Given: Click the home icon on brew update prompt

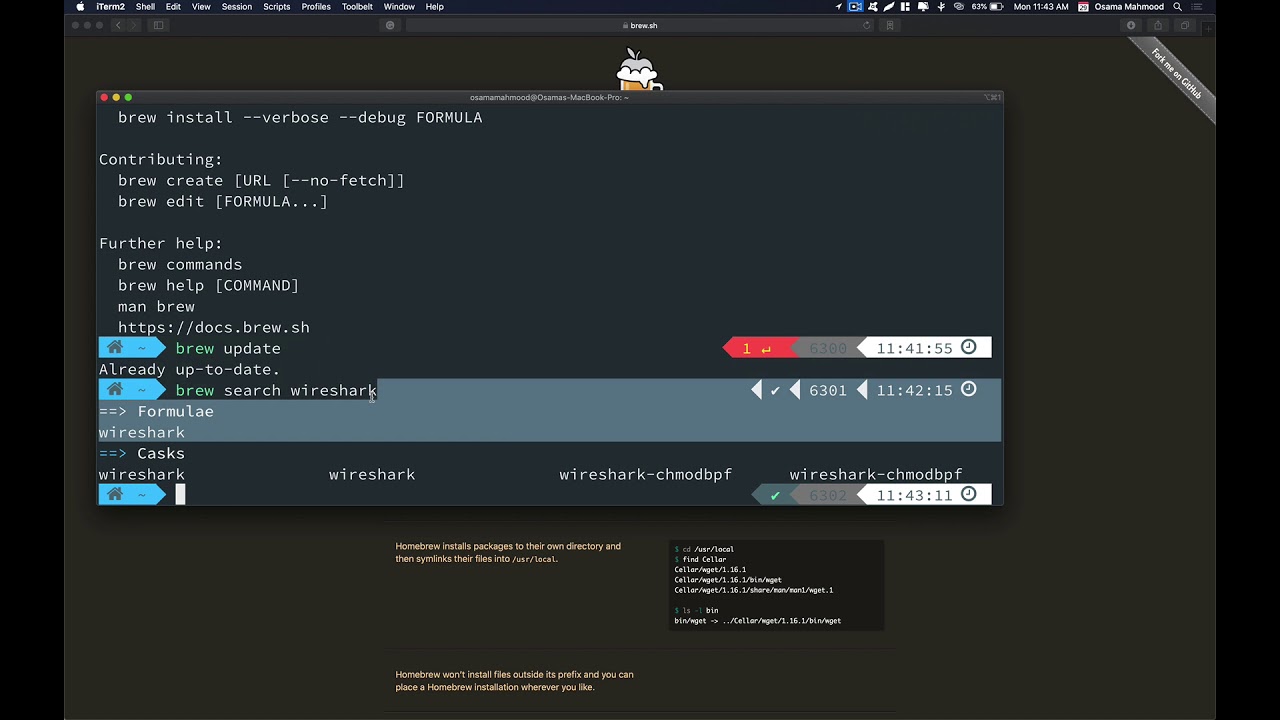Looking at the screenshot, I should 115,348.
